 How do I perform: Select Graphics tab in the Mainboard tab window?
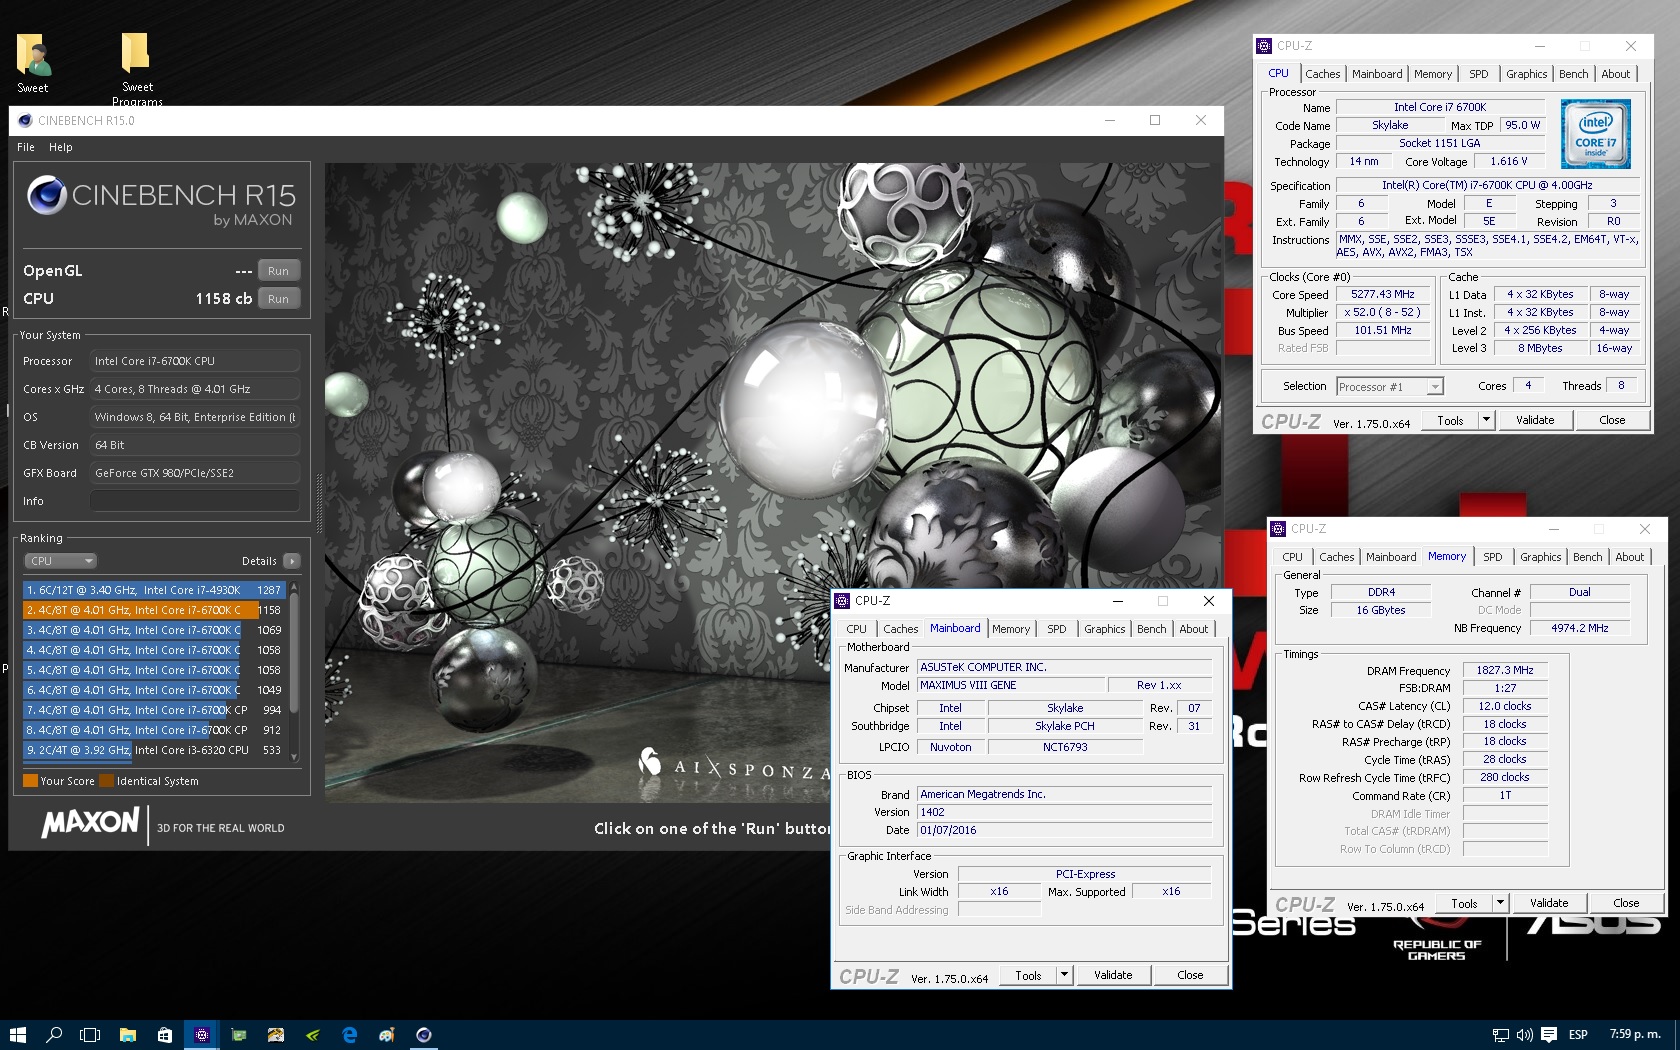1104,629
